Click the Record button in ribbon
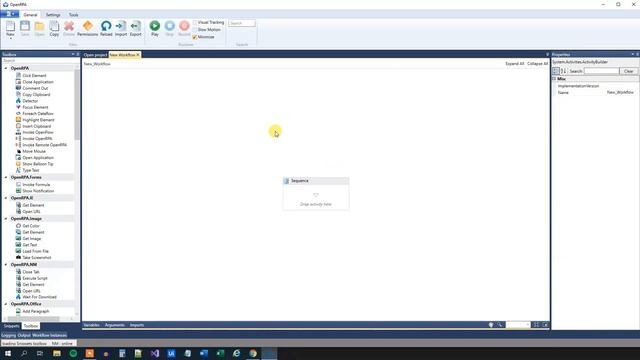The width and height of the screenshot is (640, 360). click(x=184, y=28)
